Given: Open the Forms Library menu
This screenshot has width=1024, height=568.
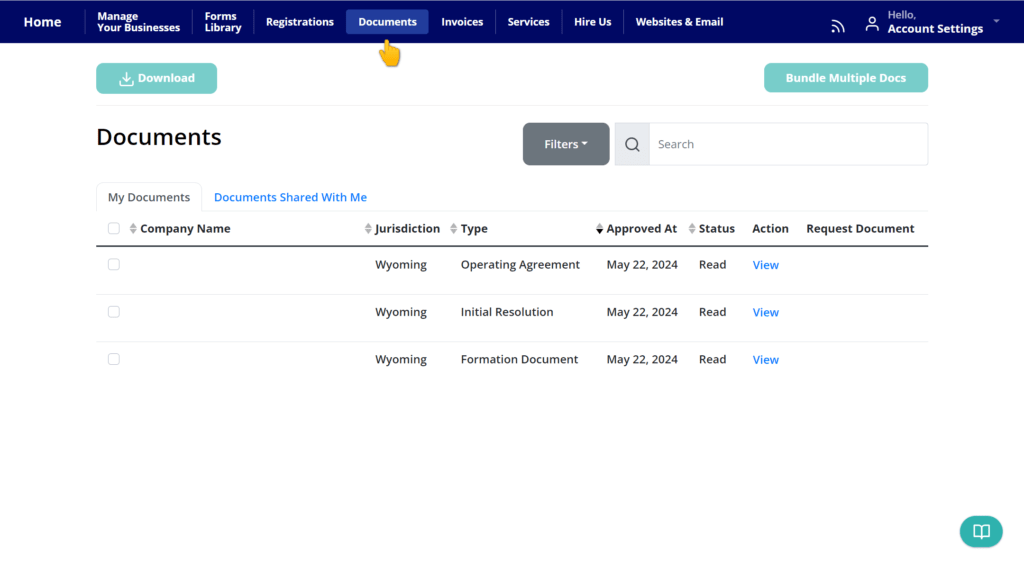Looking at the screenshot, I should tap(223, 22).
